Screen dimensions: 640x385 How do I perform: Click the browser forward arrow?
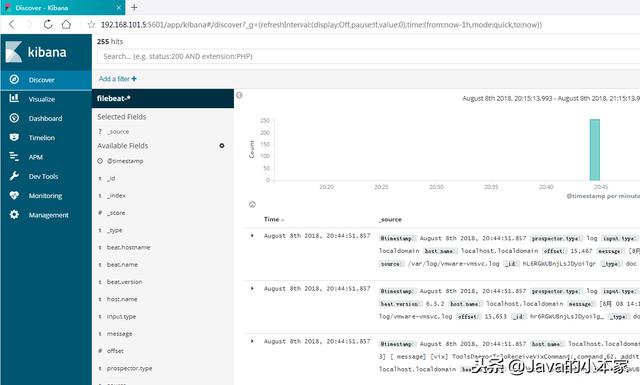coord(29,24)
